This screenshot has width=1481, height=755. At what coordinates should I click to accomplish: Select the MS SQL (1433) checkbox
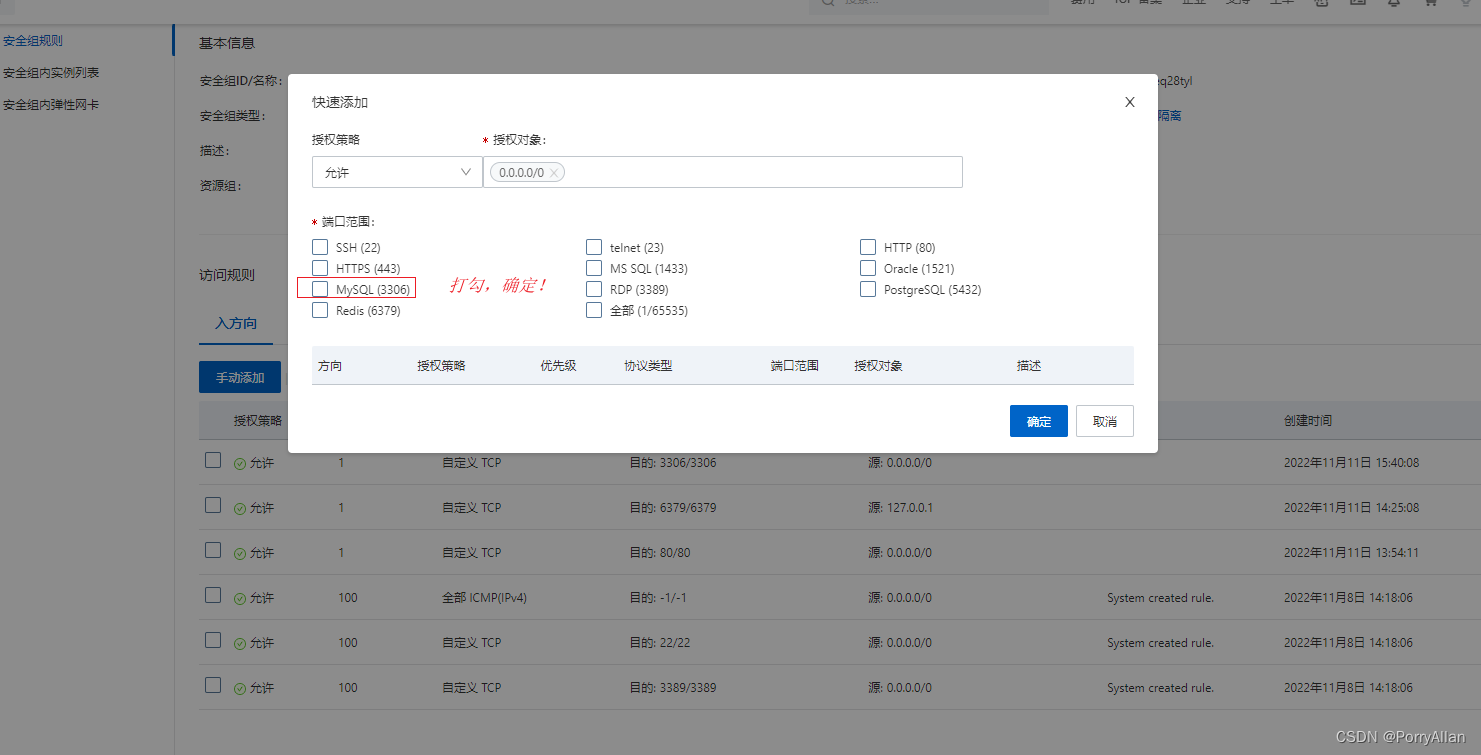[x=594, y=268]
